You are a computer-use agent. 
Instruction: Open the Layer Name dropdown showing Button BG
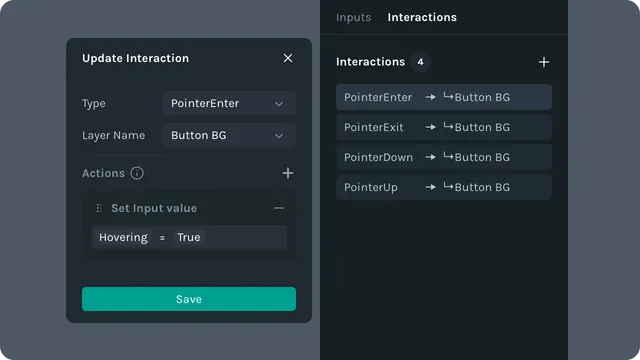(229, 135)
